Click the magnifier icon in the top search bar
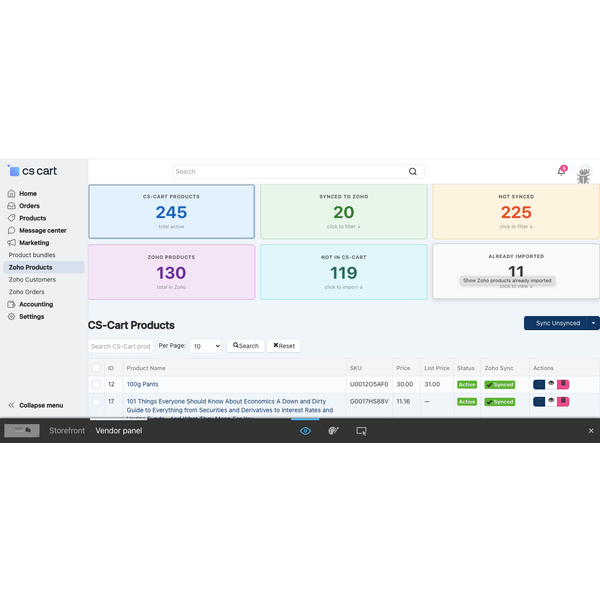600x600 pixels. [x=412, y=171]
